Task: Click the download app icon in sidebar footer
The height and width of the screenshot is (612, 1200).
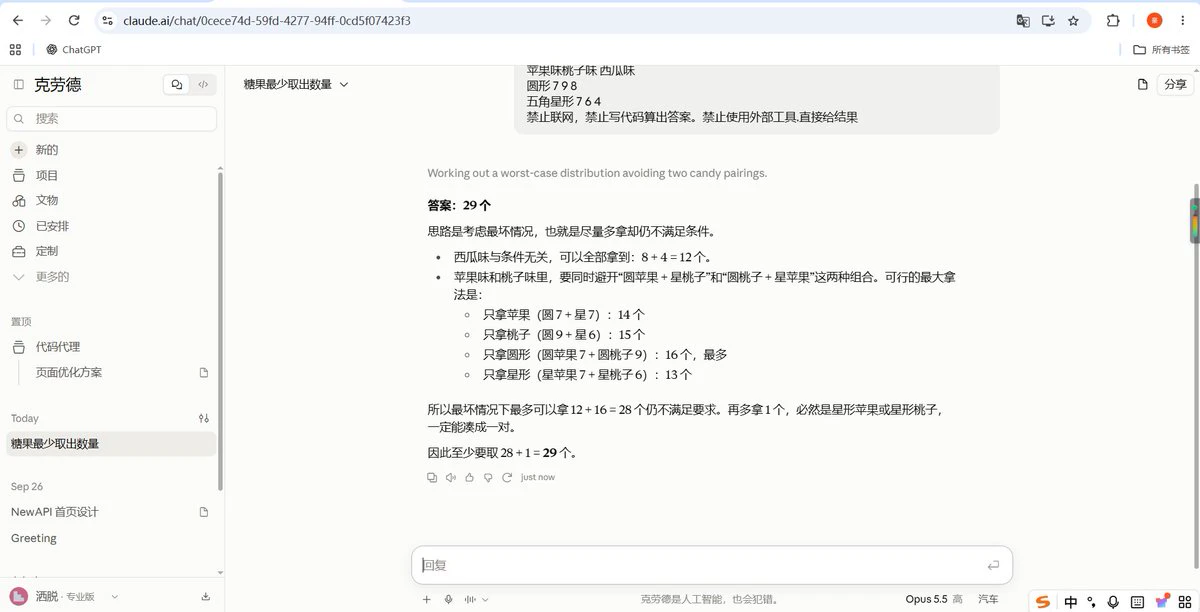Action: (x=206, y=597)
